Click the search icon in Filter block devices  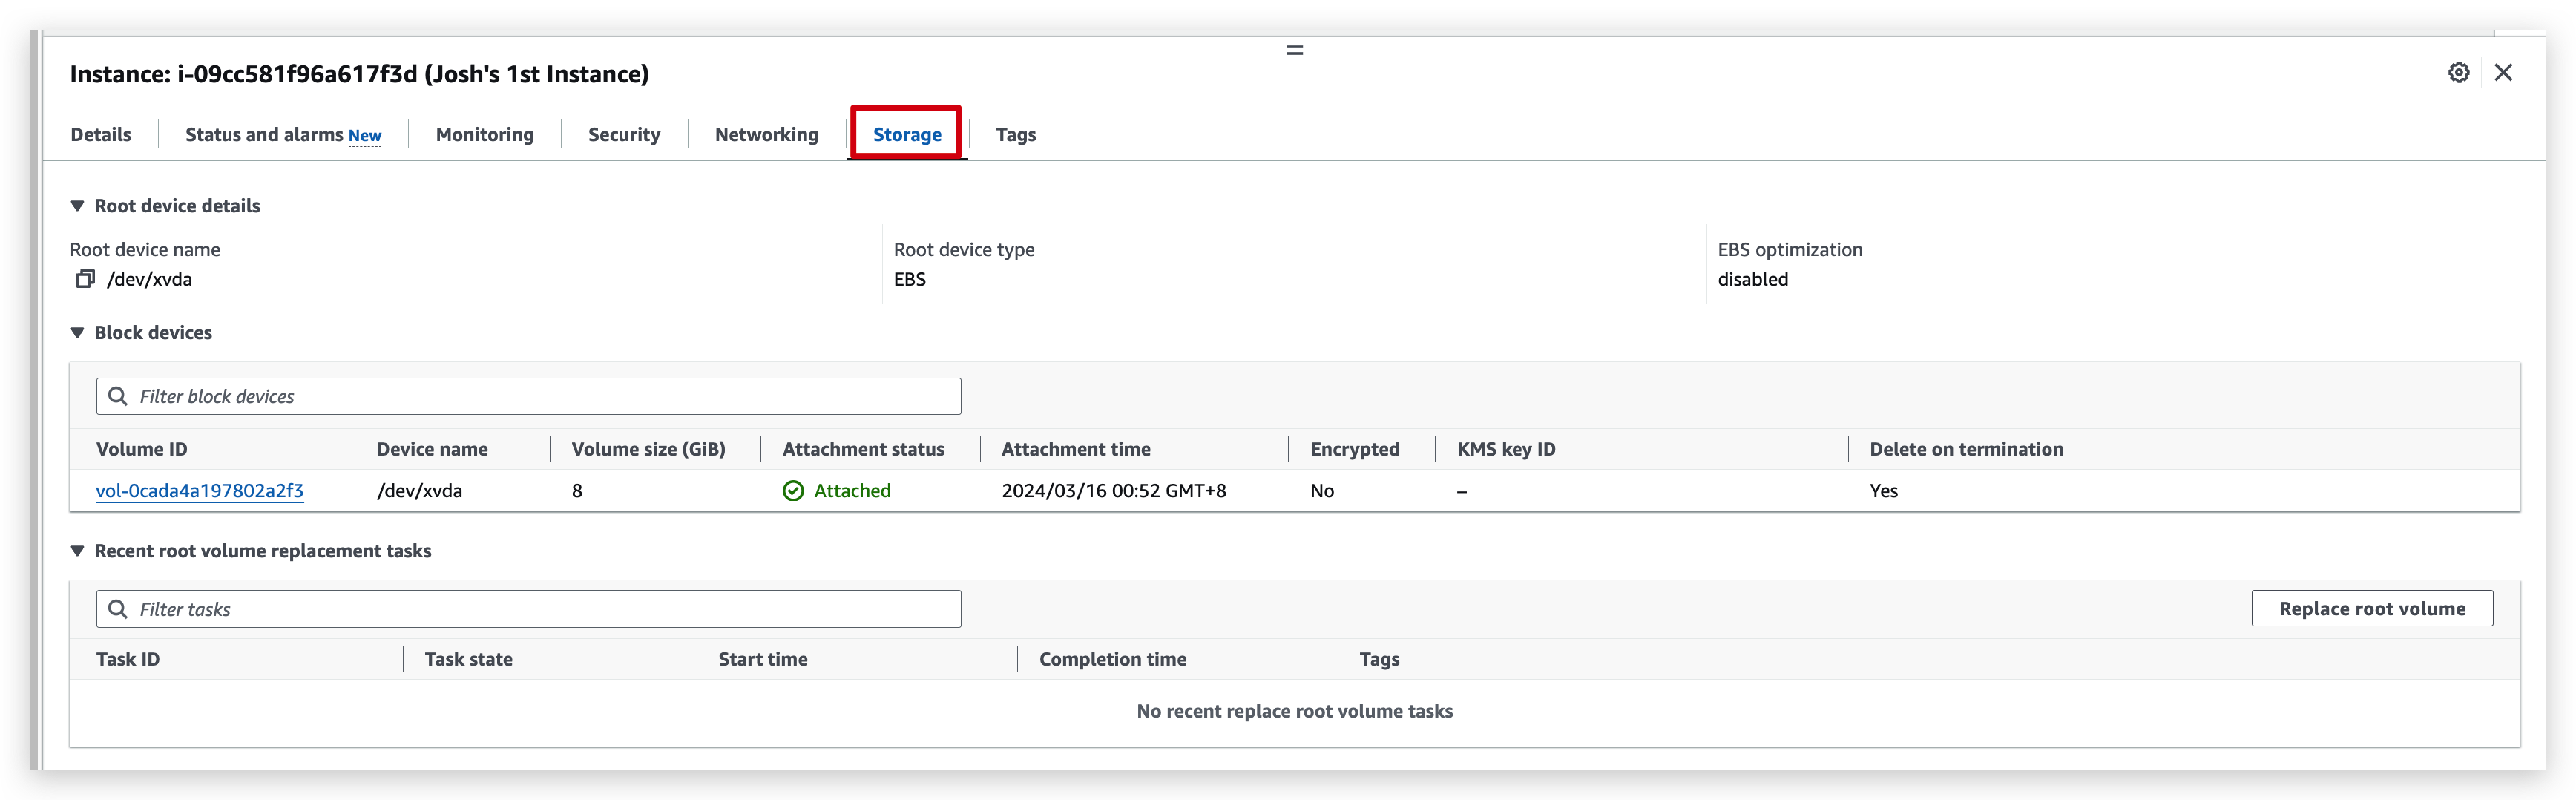coord(118,396)
